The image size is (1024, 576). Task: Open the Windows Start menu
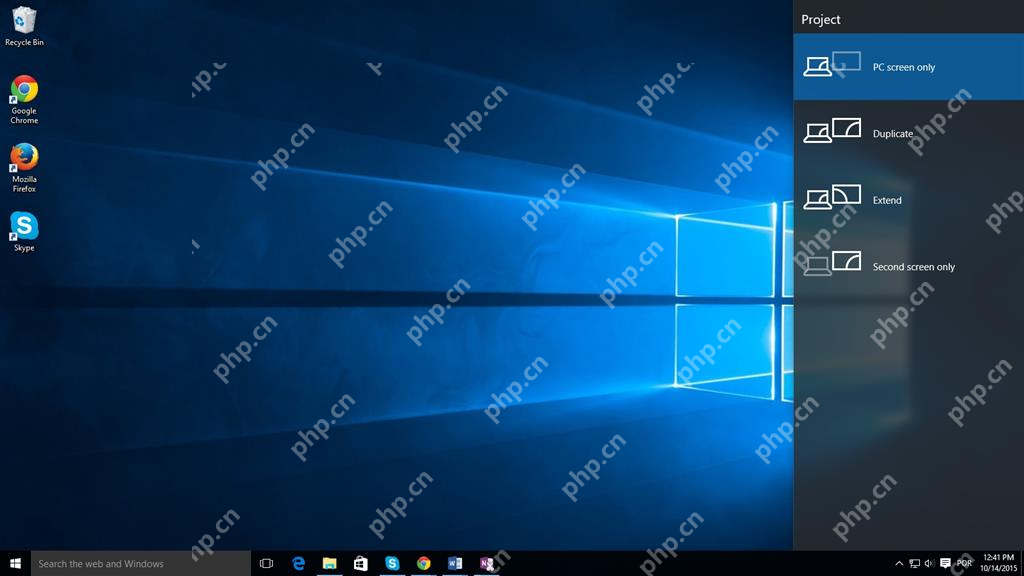click(x=15, y=563)
